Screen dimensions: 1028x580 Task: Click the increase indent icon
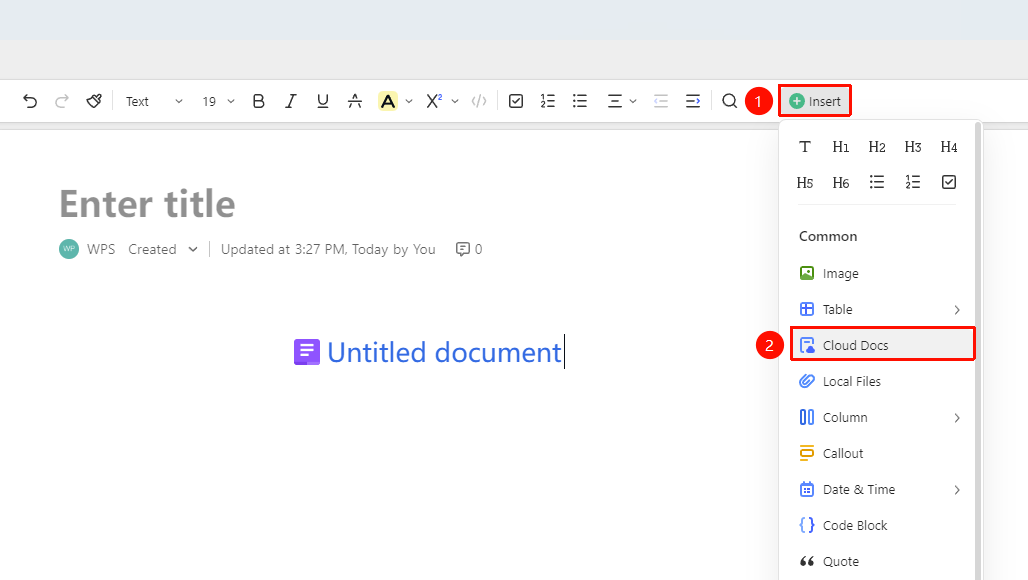[693, 101]
